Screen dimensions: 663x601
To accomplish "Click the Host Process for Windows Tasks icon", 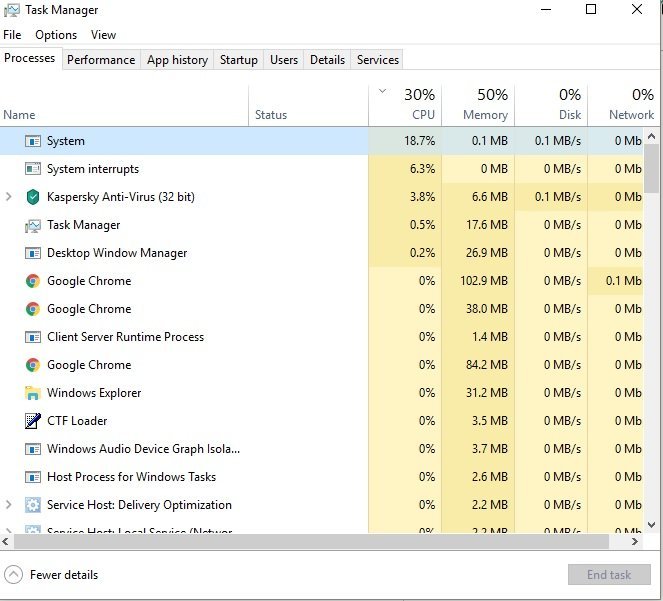I will click(x=33, y=477).
